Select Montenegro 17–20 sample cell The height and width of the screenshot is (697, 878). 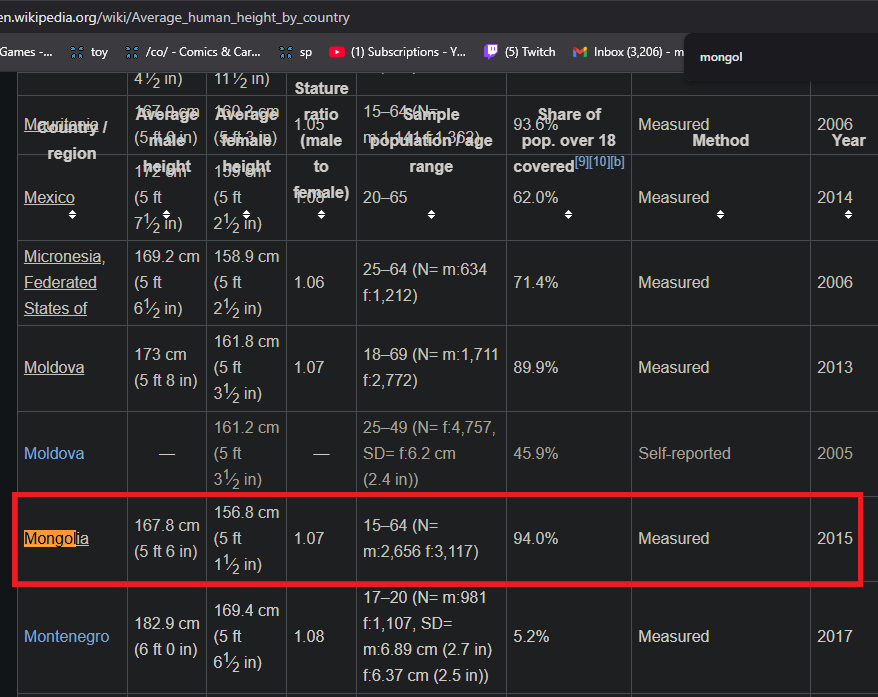(431, 637)
